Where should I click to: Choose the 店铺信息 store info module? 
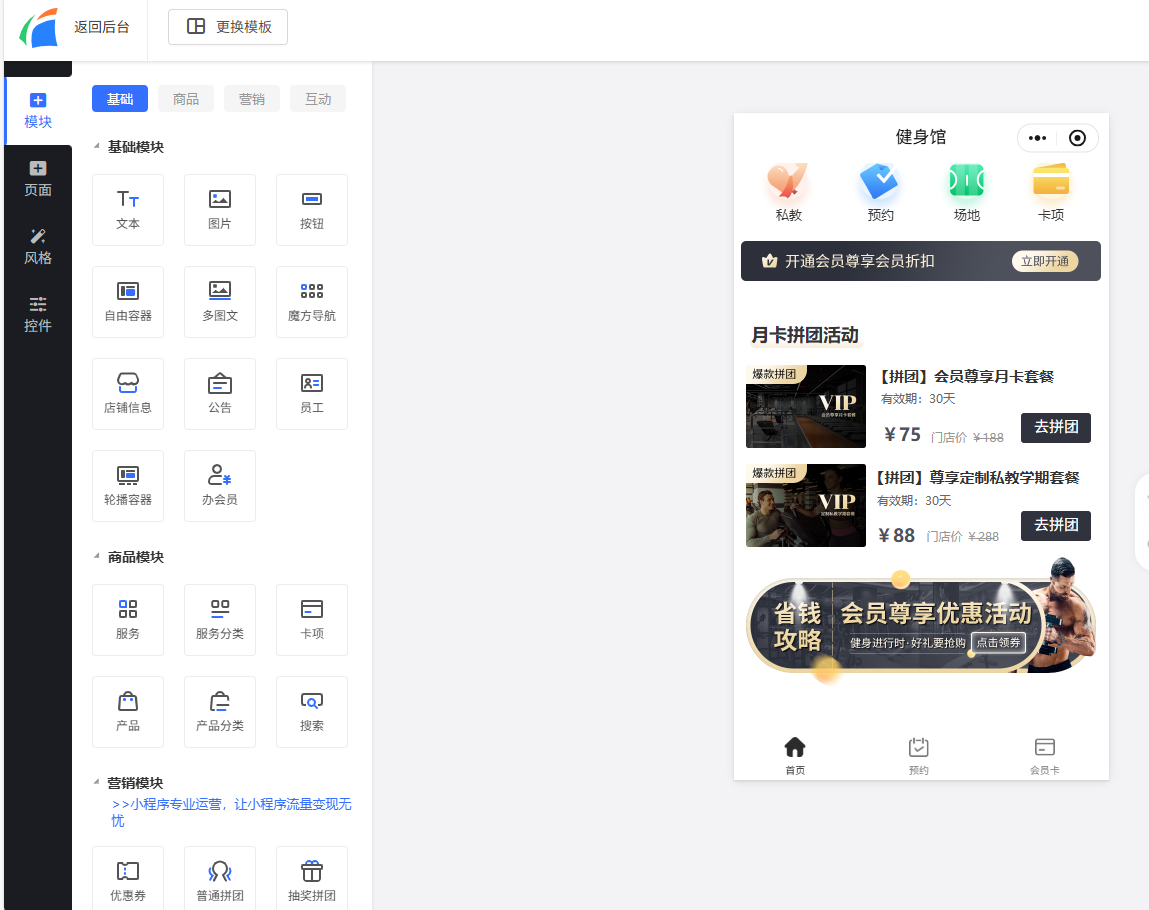coord(128,394)
